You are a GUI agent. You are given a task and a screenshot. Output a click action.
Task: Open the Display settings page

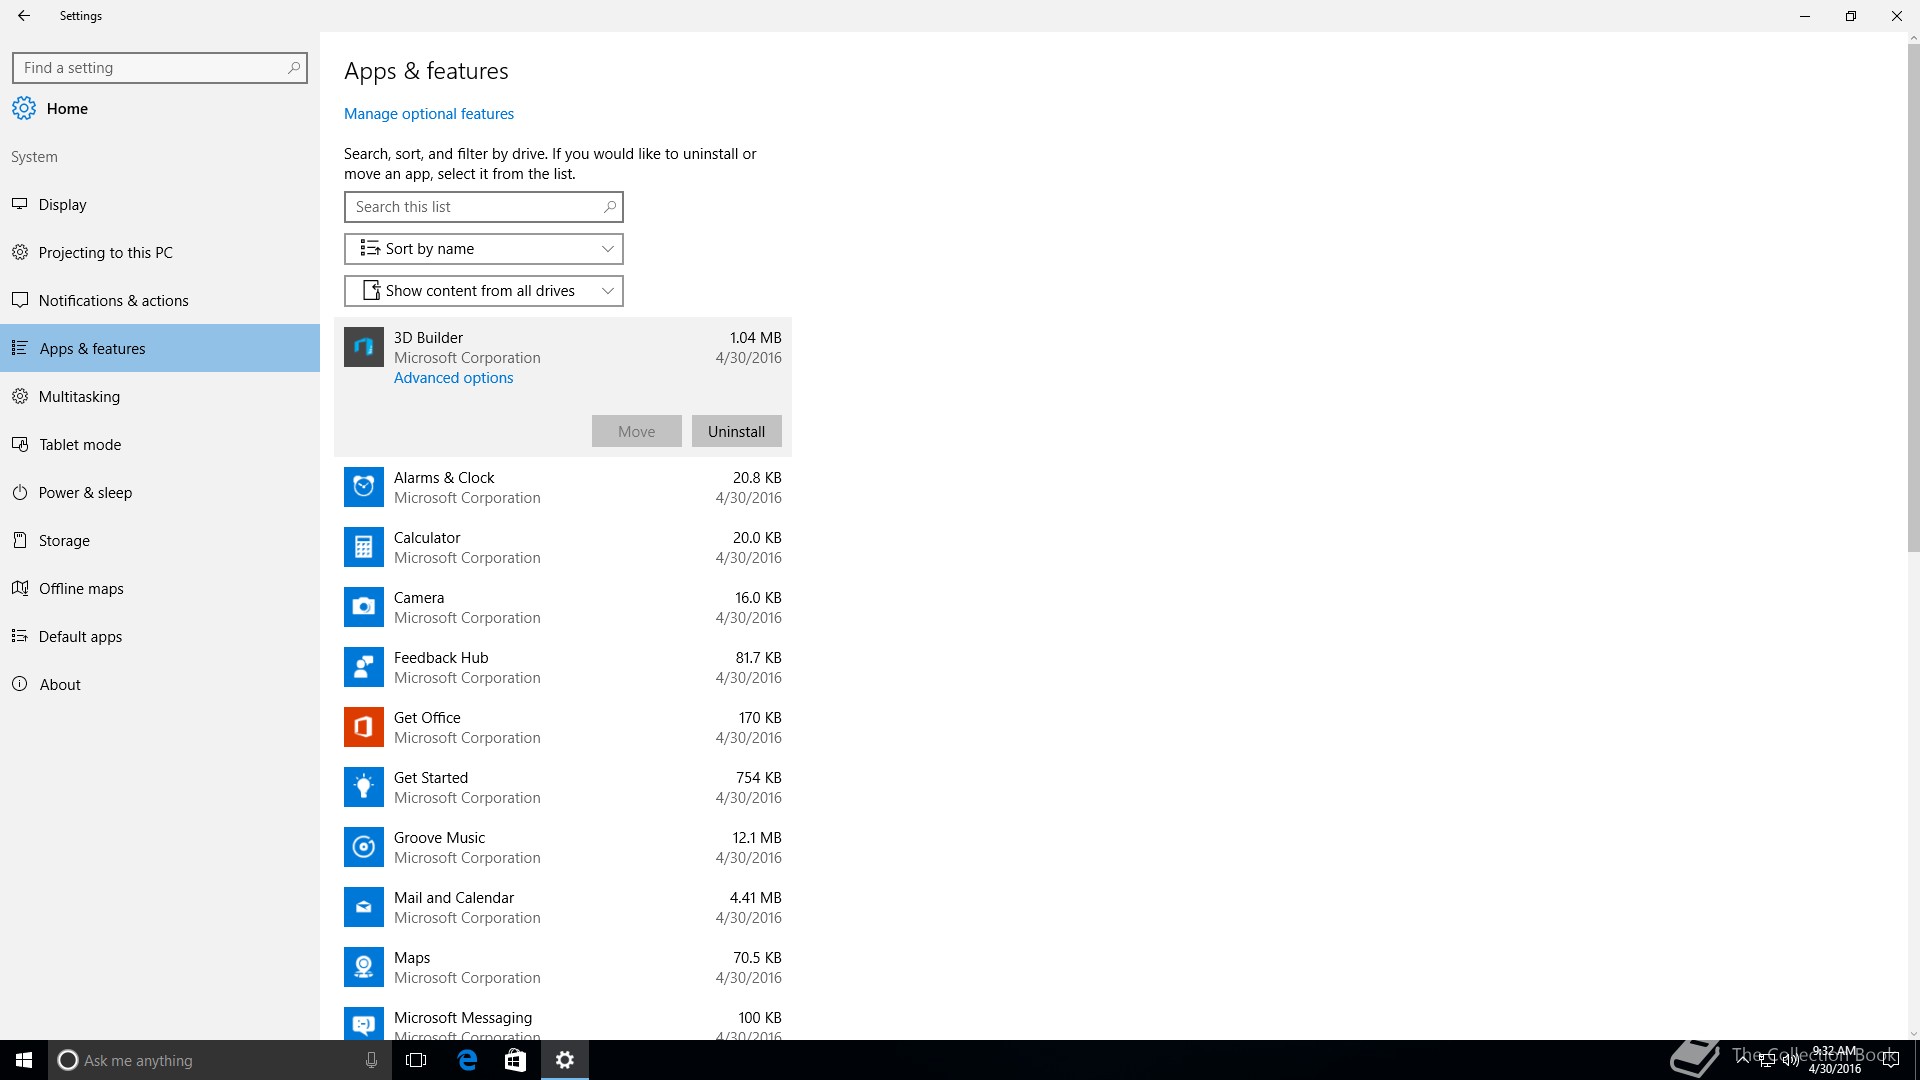point(160,204)
